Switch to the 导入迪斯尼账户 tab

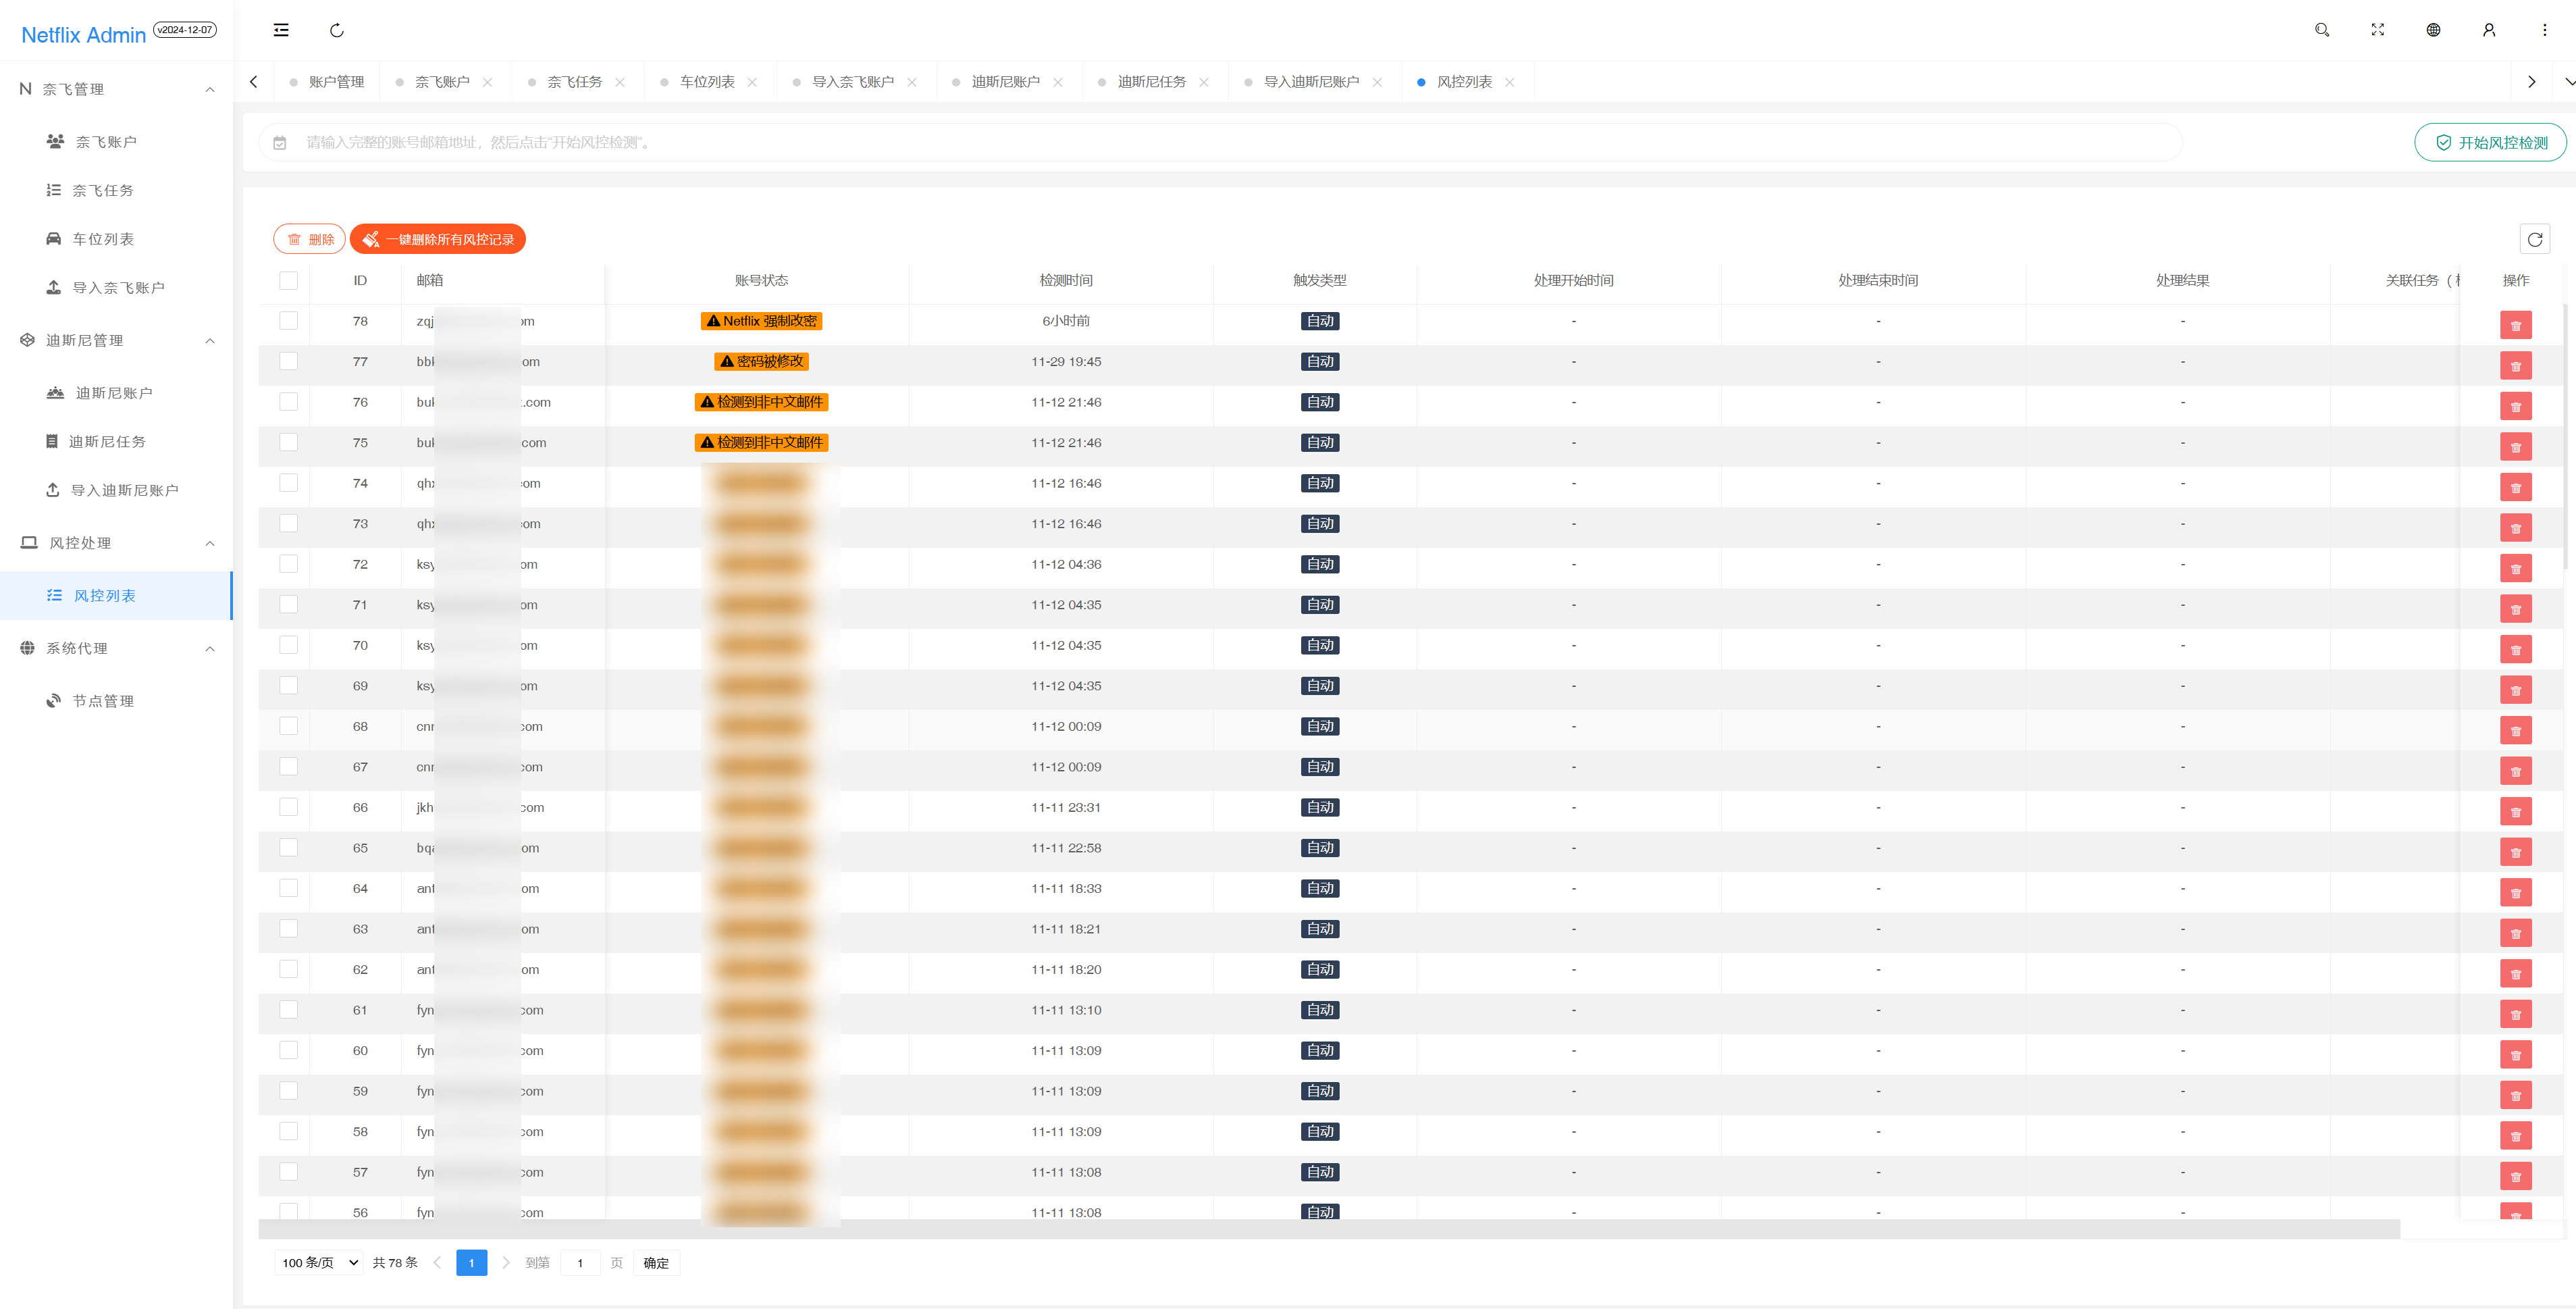(x=1311, y=82)
